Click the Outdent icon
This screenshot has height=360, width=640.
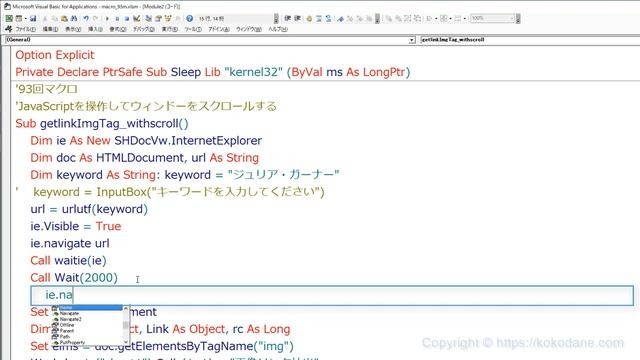click(298, 18)
